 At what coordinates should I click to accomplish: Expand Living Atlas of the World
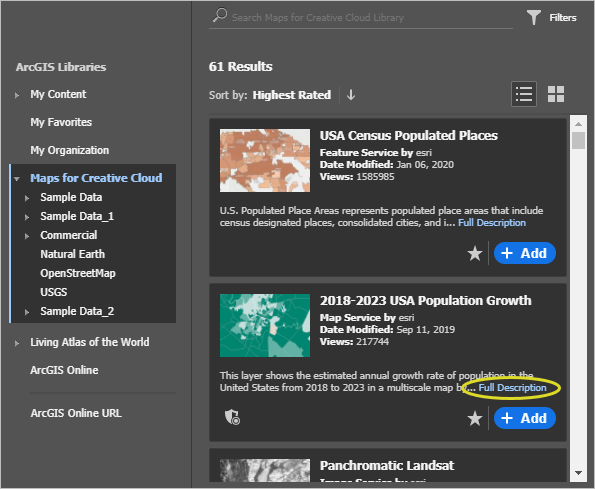17,343
